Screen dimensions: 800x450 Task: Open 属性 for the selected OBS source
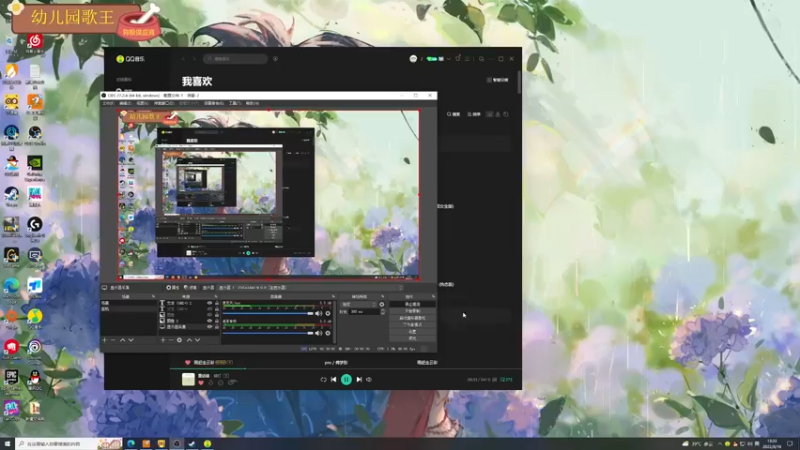(x=172, y=288)
